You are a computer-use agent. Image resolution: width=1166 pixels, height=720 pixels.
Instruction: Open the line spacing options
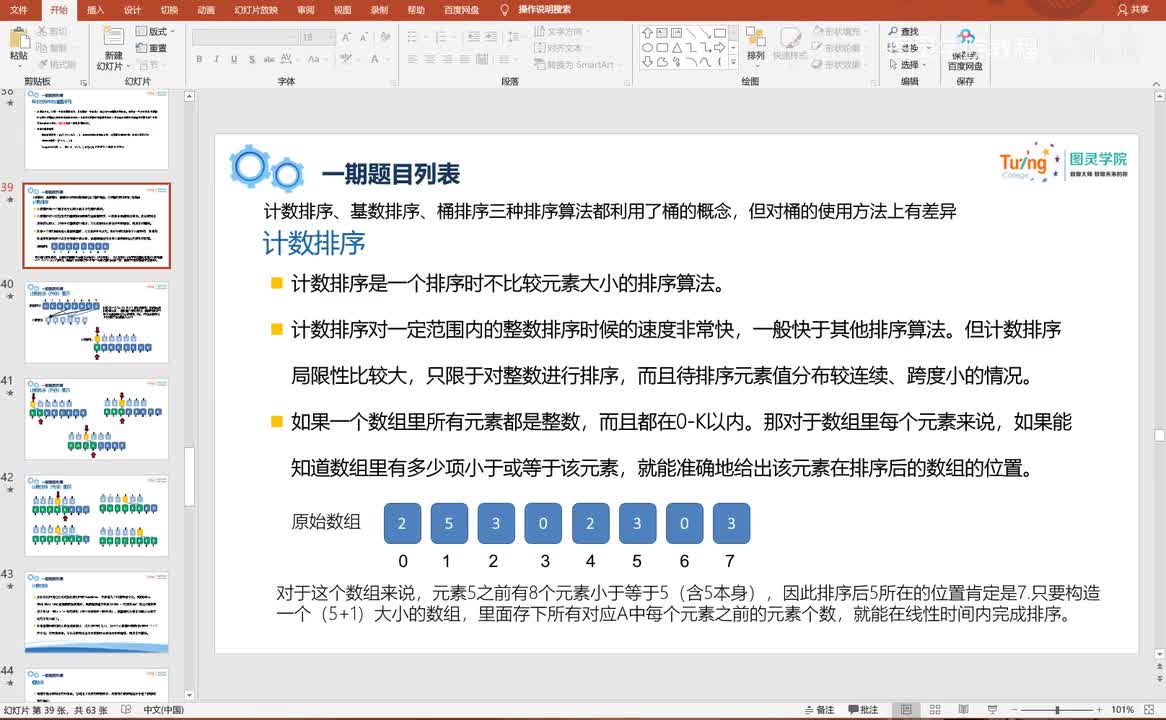(x=513, y=36)
